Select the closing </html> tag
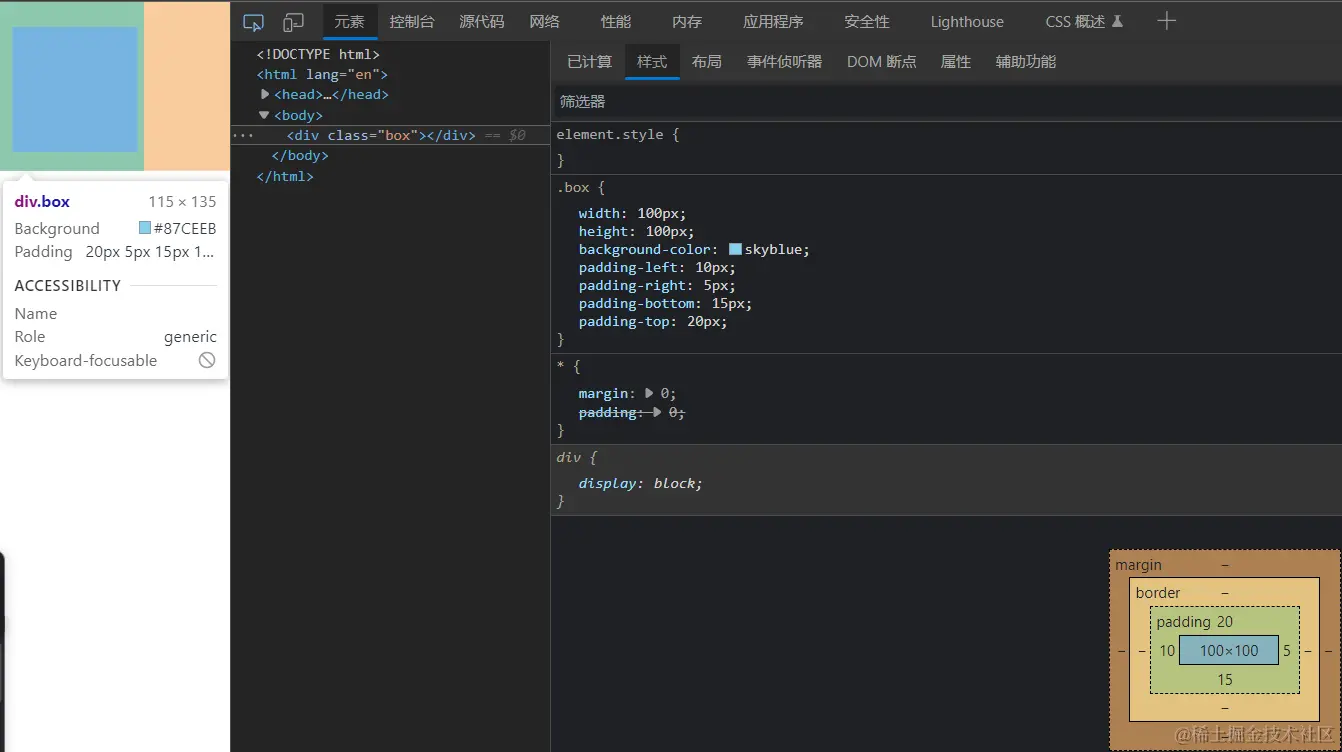The width and height of the screenshot is (1342, 752). (285, 176)
